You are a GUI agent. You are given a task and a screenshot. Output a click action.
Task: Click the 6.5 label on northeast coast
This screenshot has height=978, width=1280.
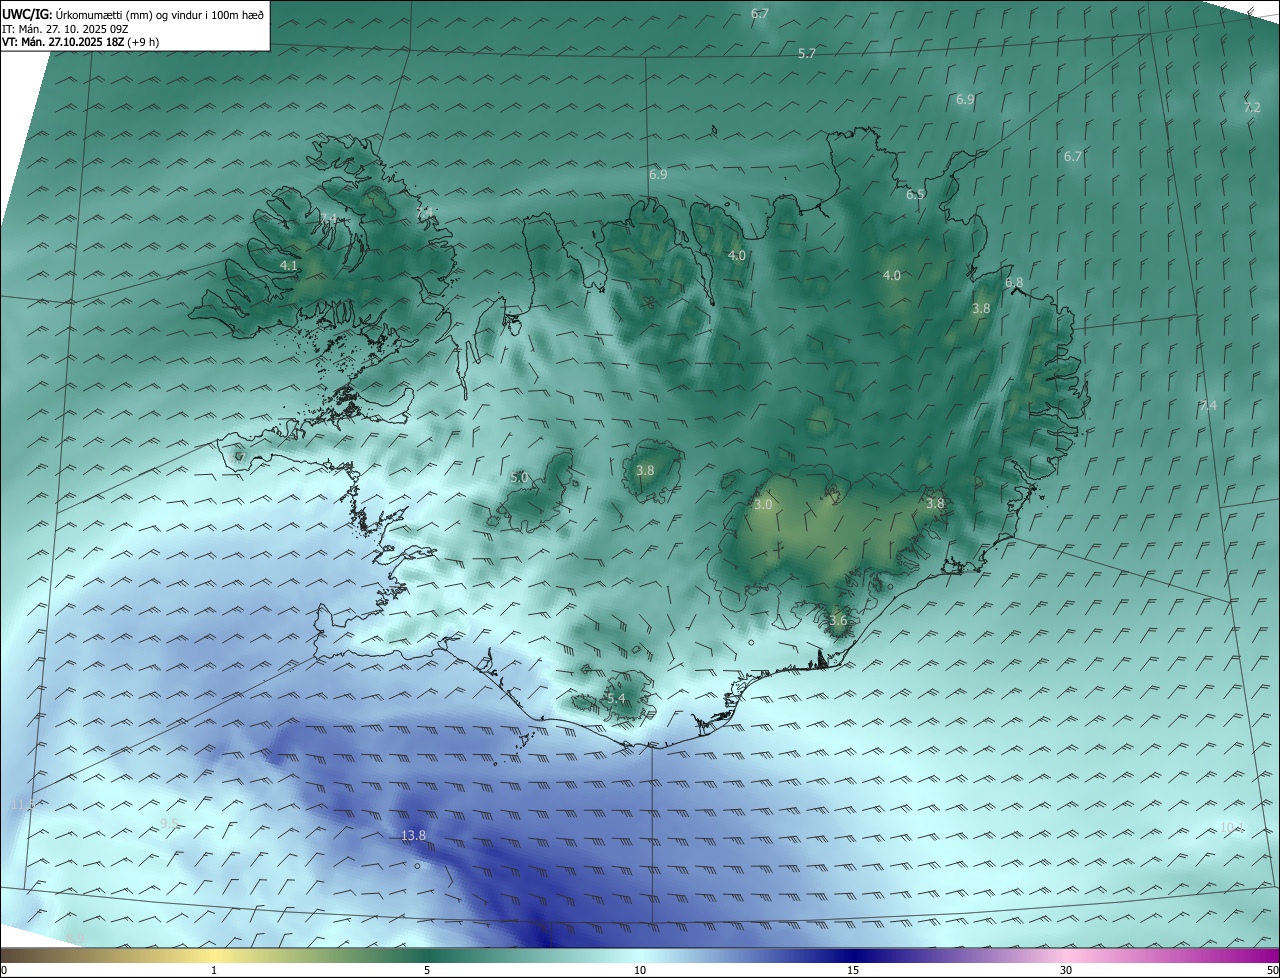915,195
